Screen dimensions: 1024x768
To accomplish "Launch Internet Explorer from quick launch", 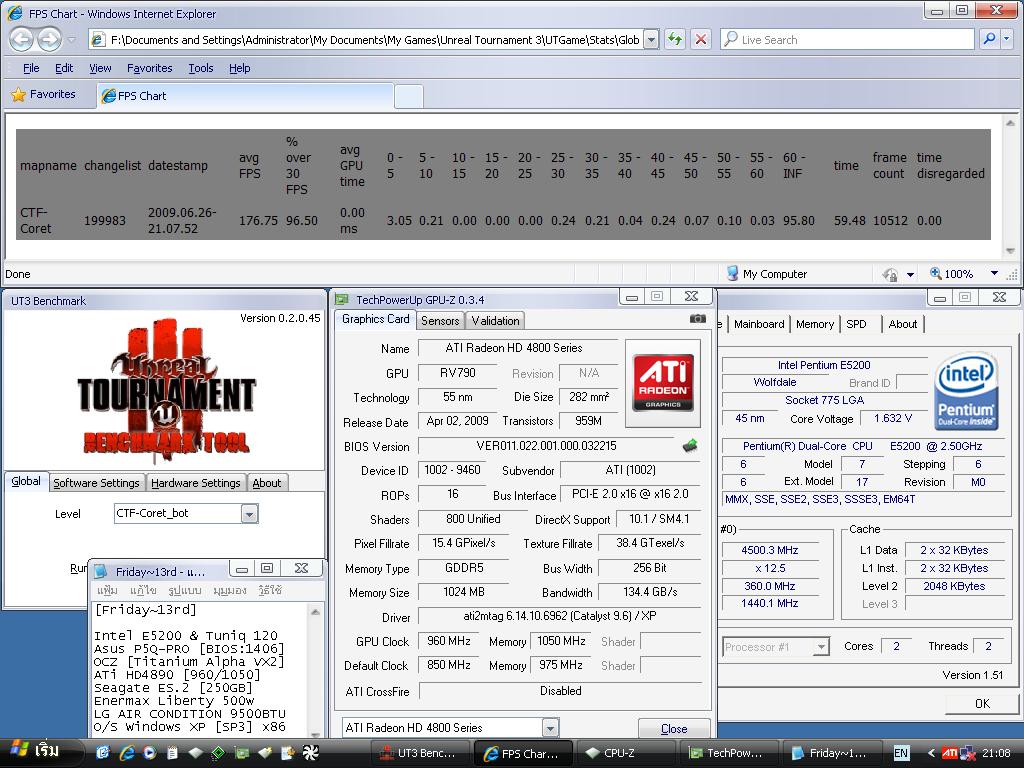I will click(x=127, y=753).
